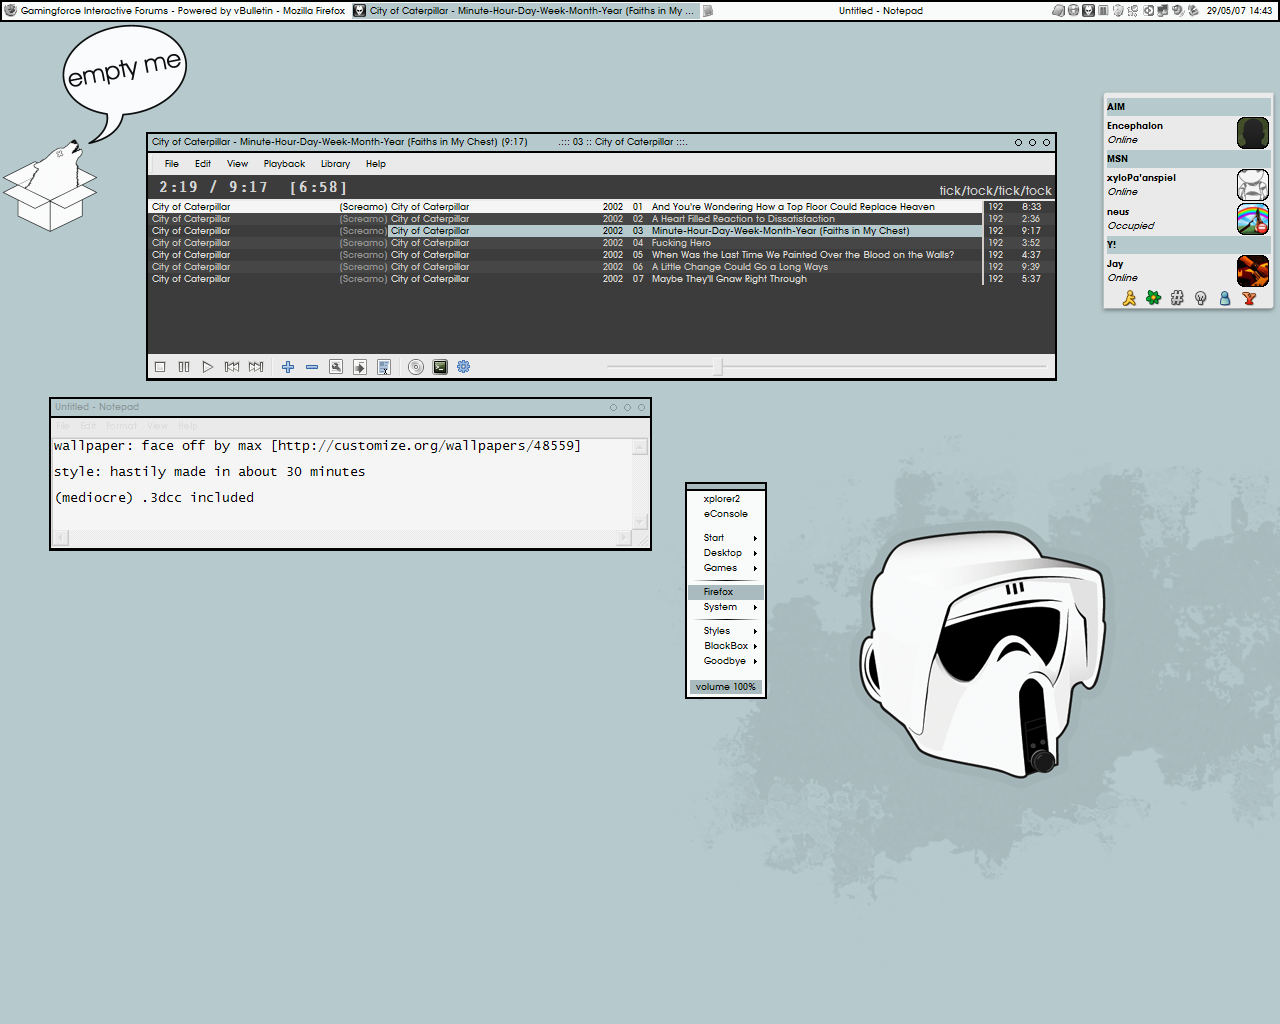The image size is (1280, 1024).
Task: Expand the System submenu
Action: tap(726, 607)
